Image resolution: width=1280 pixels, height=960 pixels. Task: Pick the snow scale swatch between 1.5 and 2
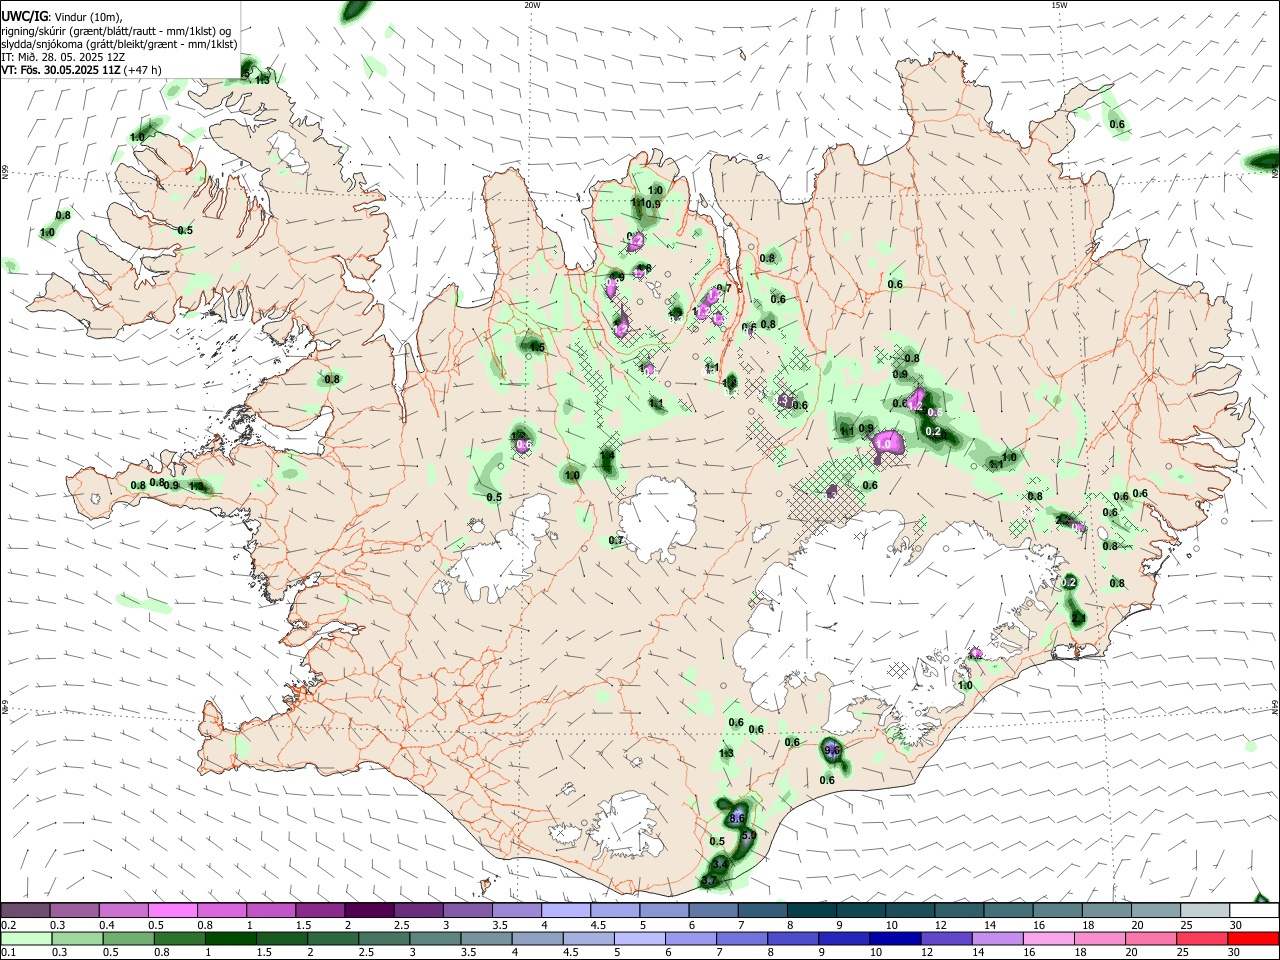click(x=320, y=911)
